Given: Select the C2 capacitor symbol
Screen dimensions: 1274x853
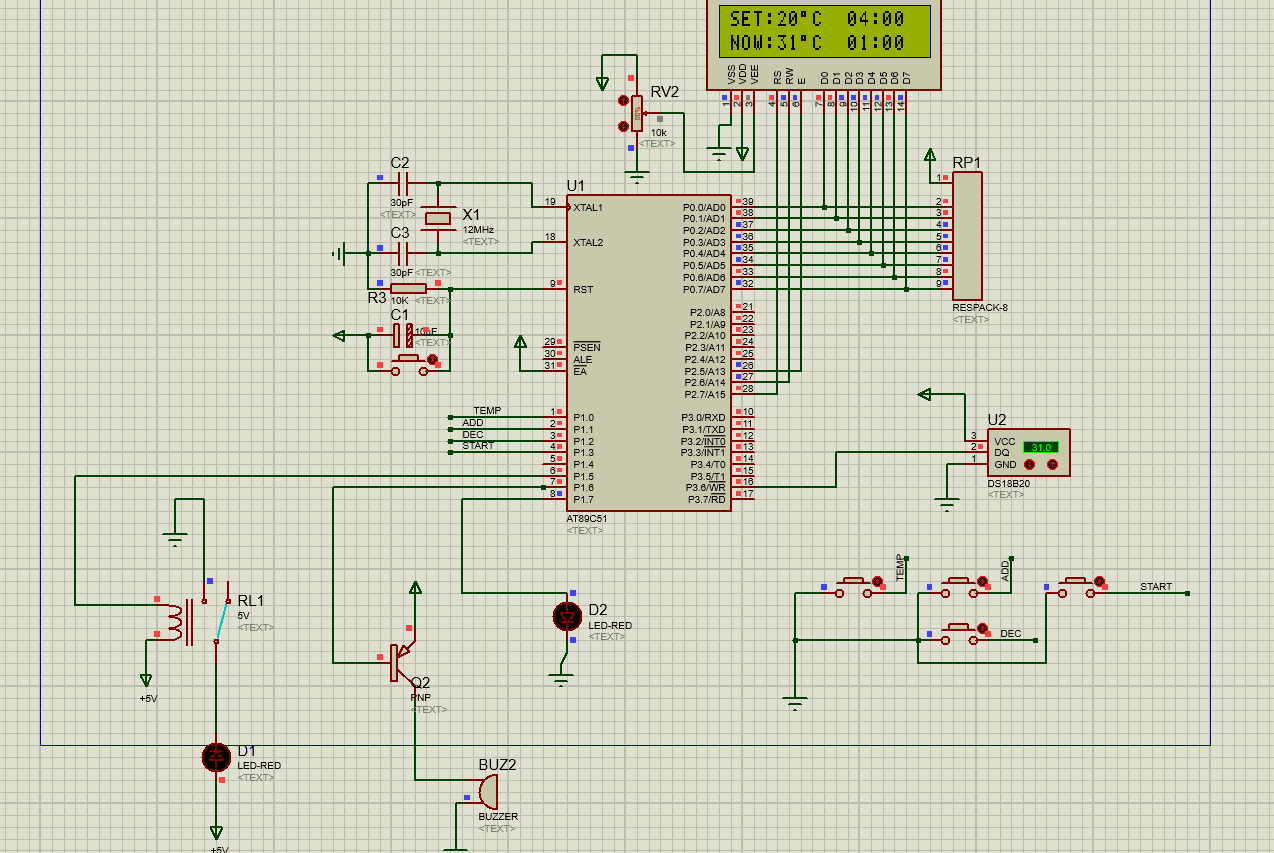Looking at the screenshot, I should coord(404,184).
